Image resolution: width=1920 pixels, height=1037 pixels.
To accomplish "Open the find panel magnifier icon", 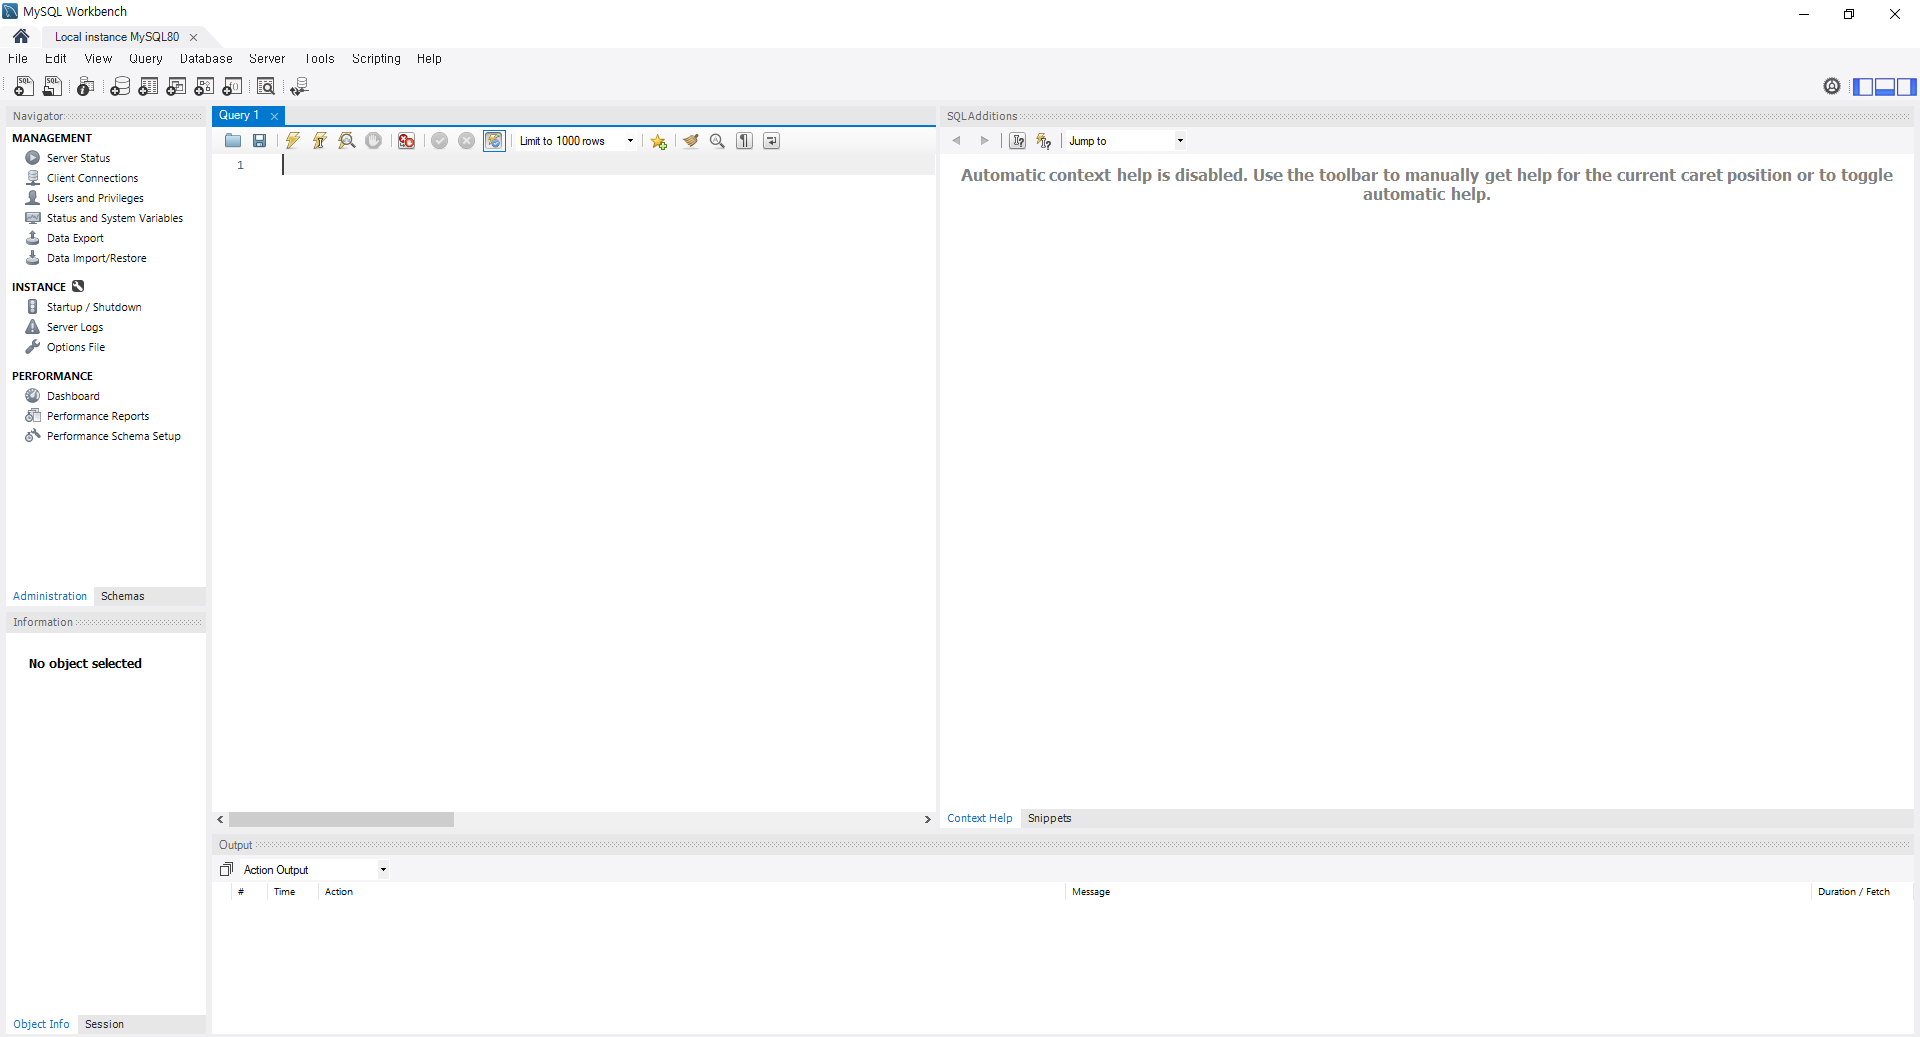I will pyautogui.click(x=718, y=141).
